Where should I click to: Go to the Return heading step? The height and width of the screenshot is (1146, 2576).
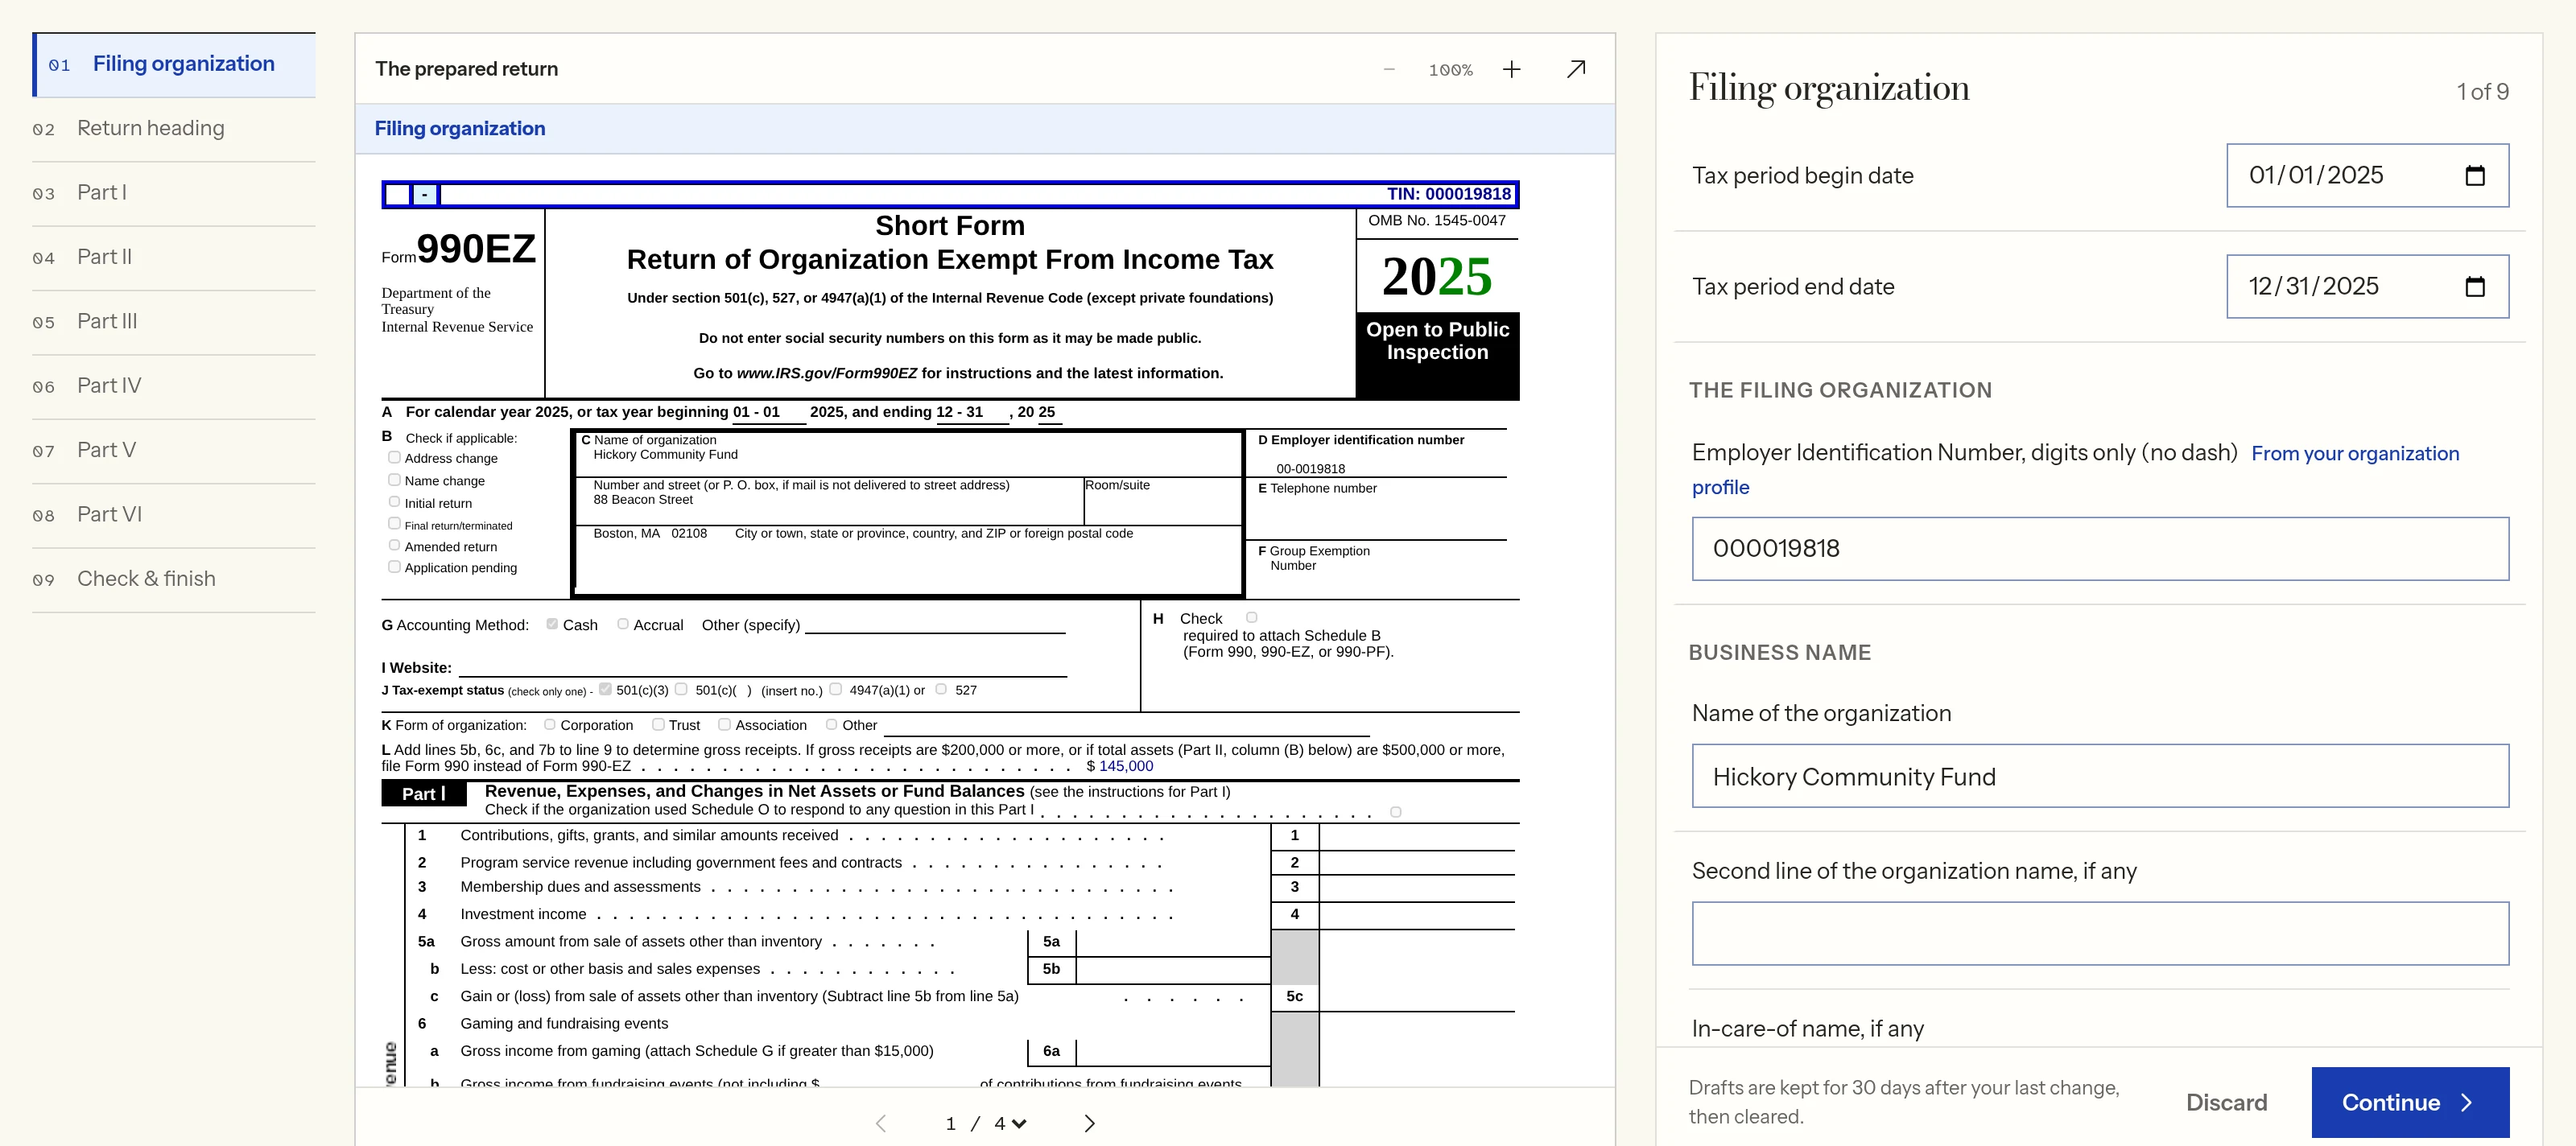(174, 129)
